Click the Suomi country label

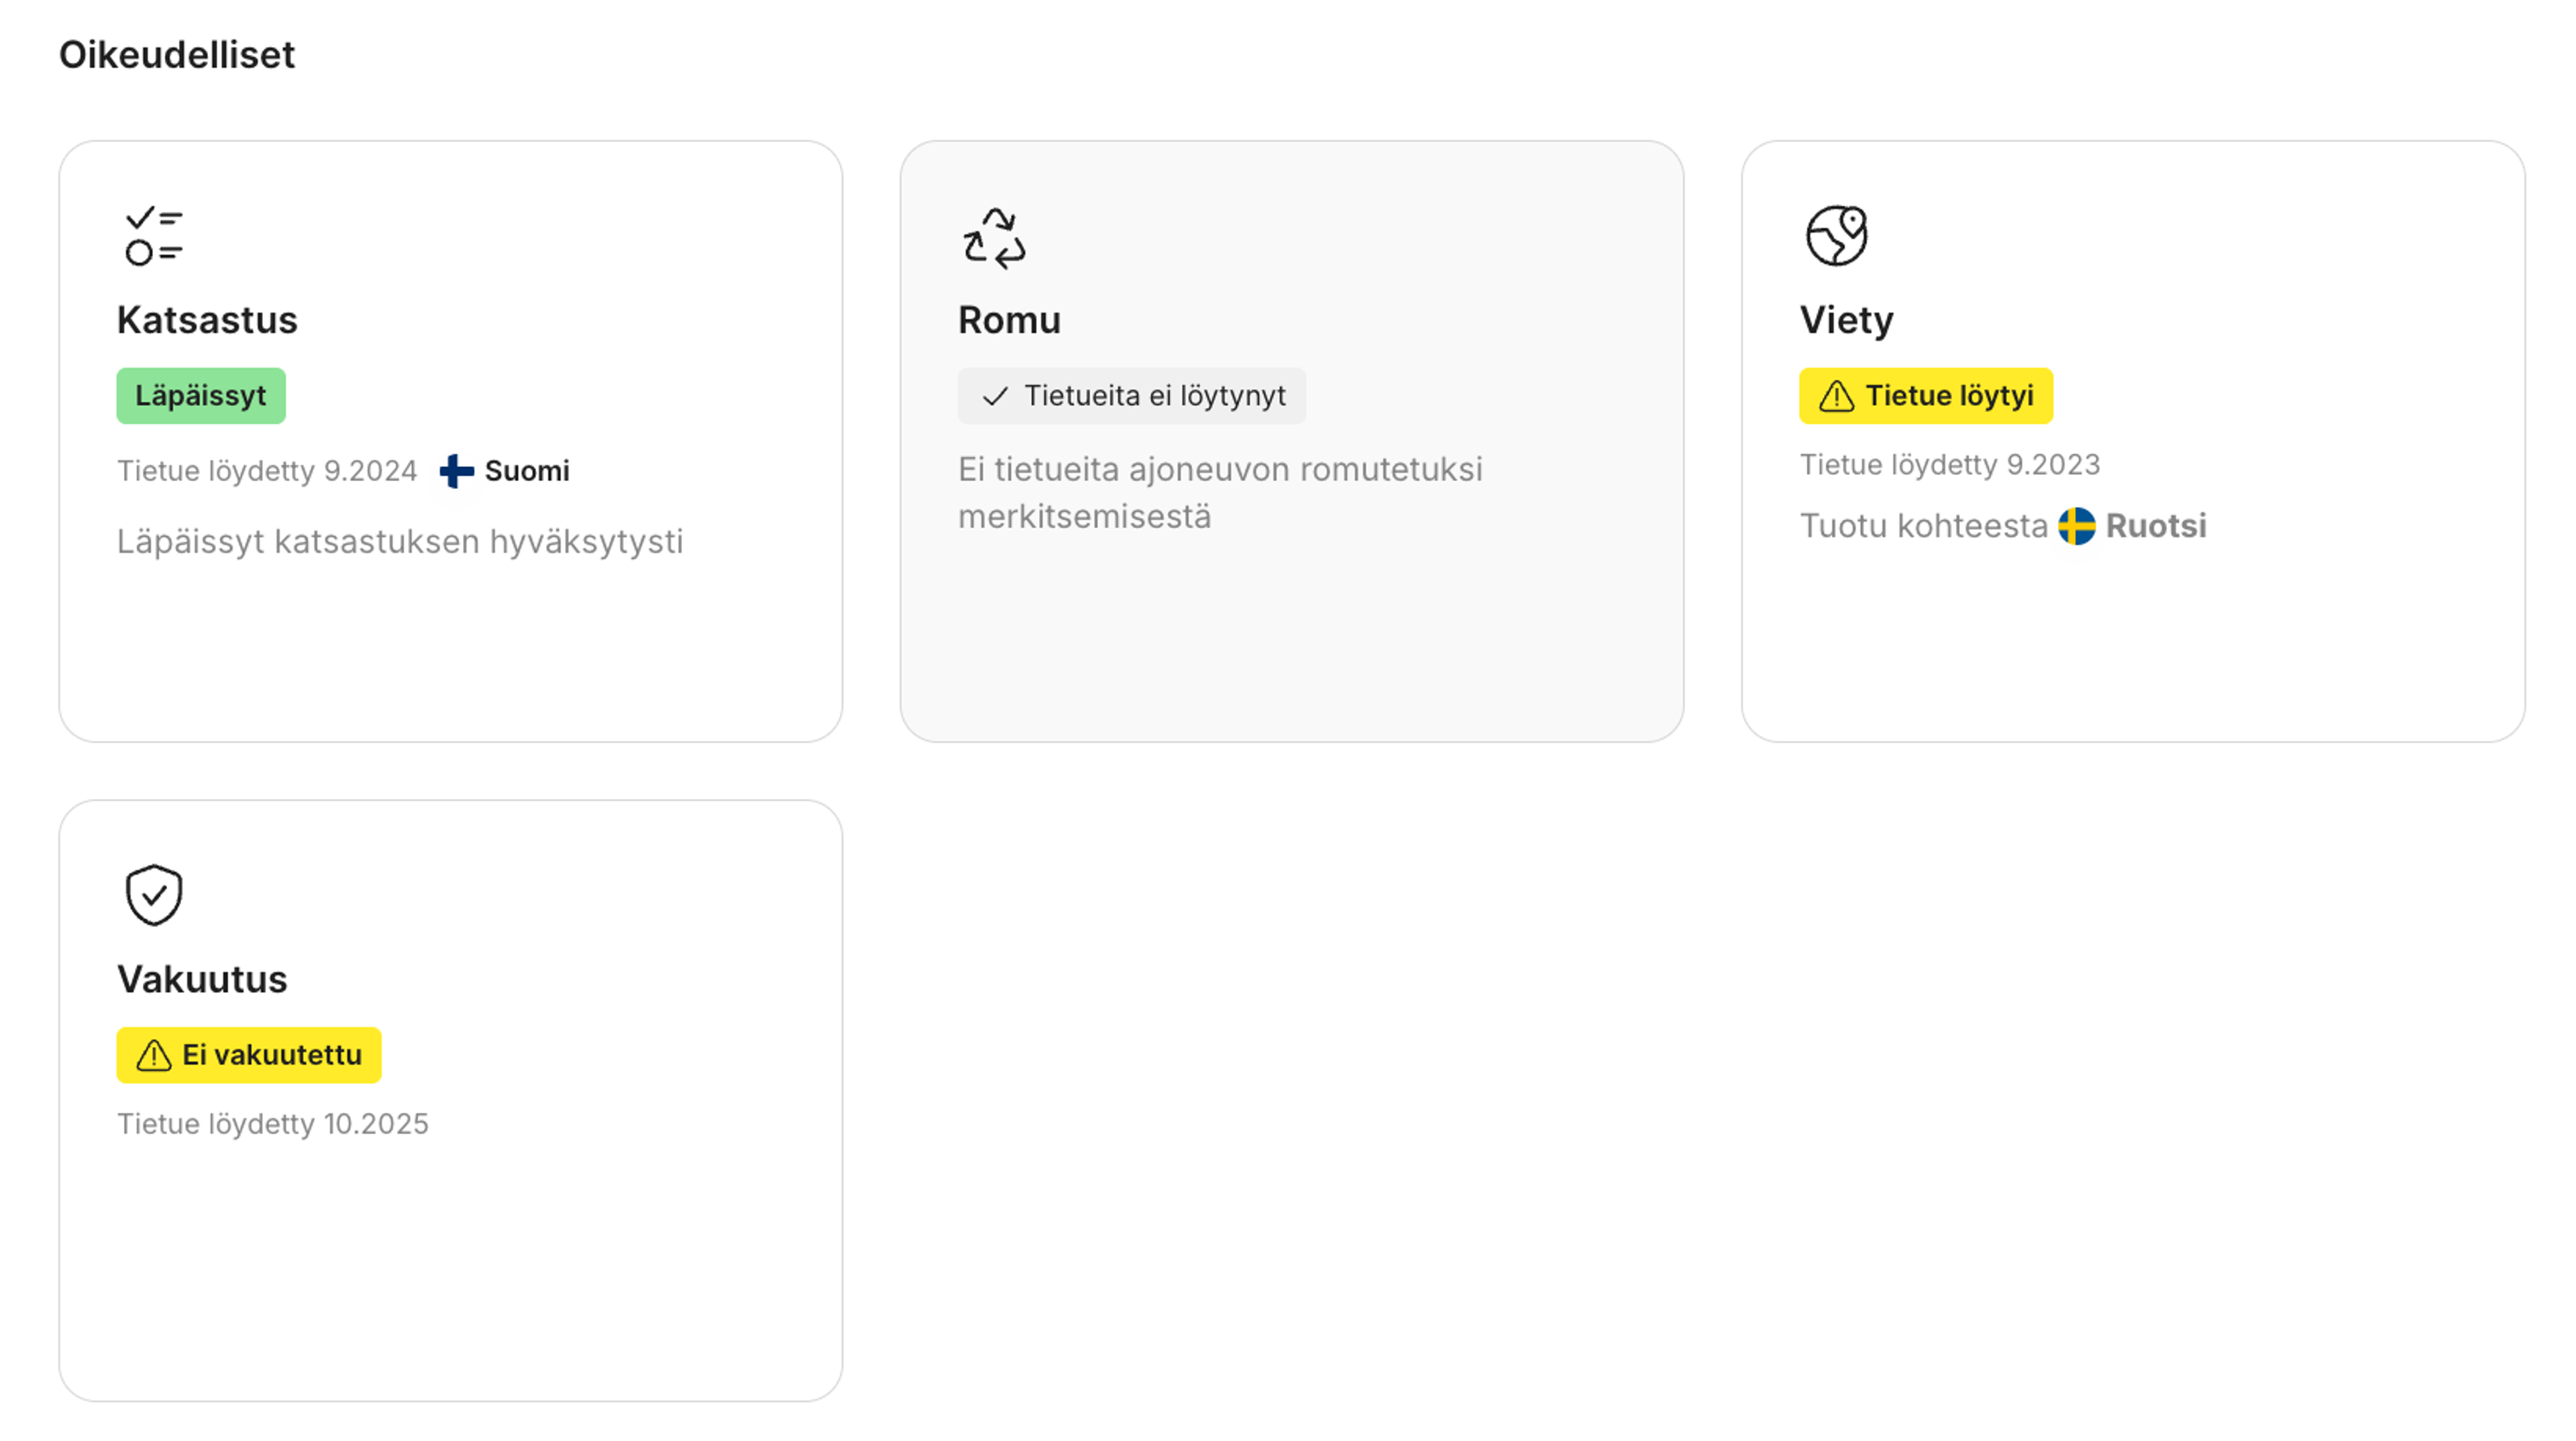pyautogui.click(x=527, y=470)
